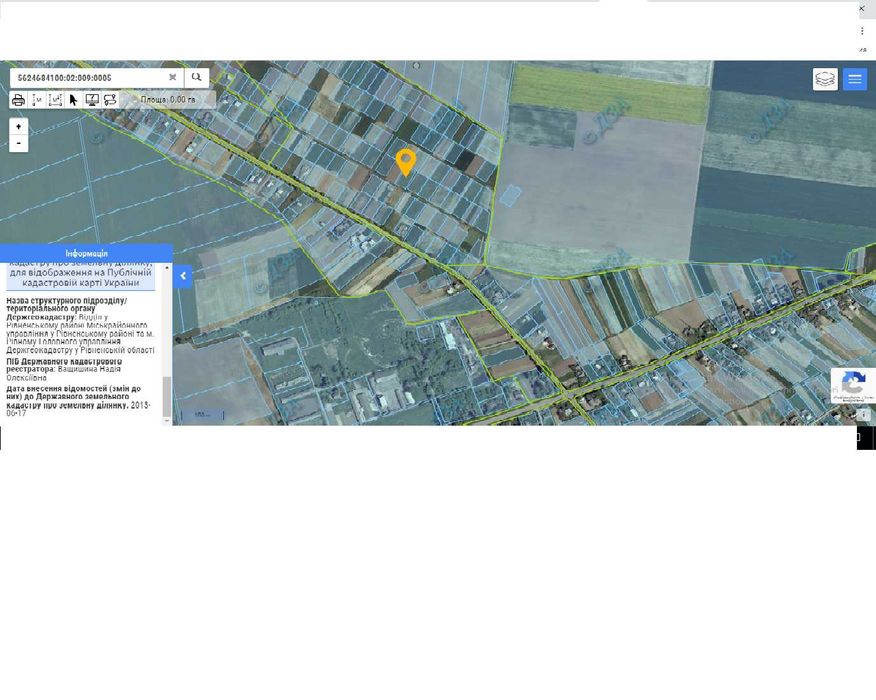Click the reCAPTCHA badge
This screenshot has width=876, height=700.
tap(853, 385)
